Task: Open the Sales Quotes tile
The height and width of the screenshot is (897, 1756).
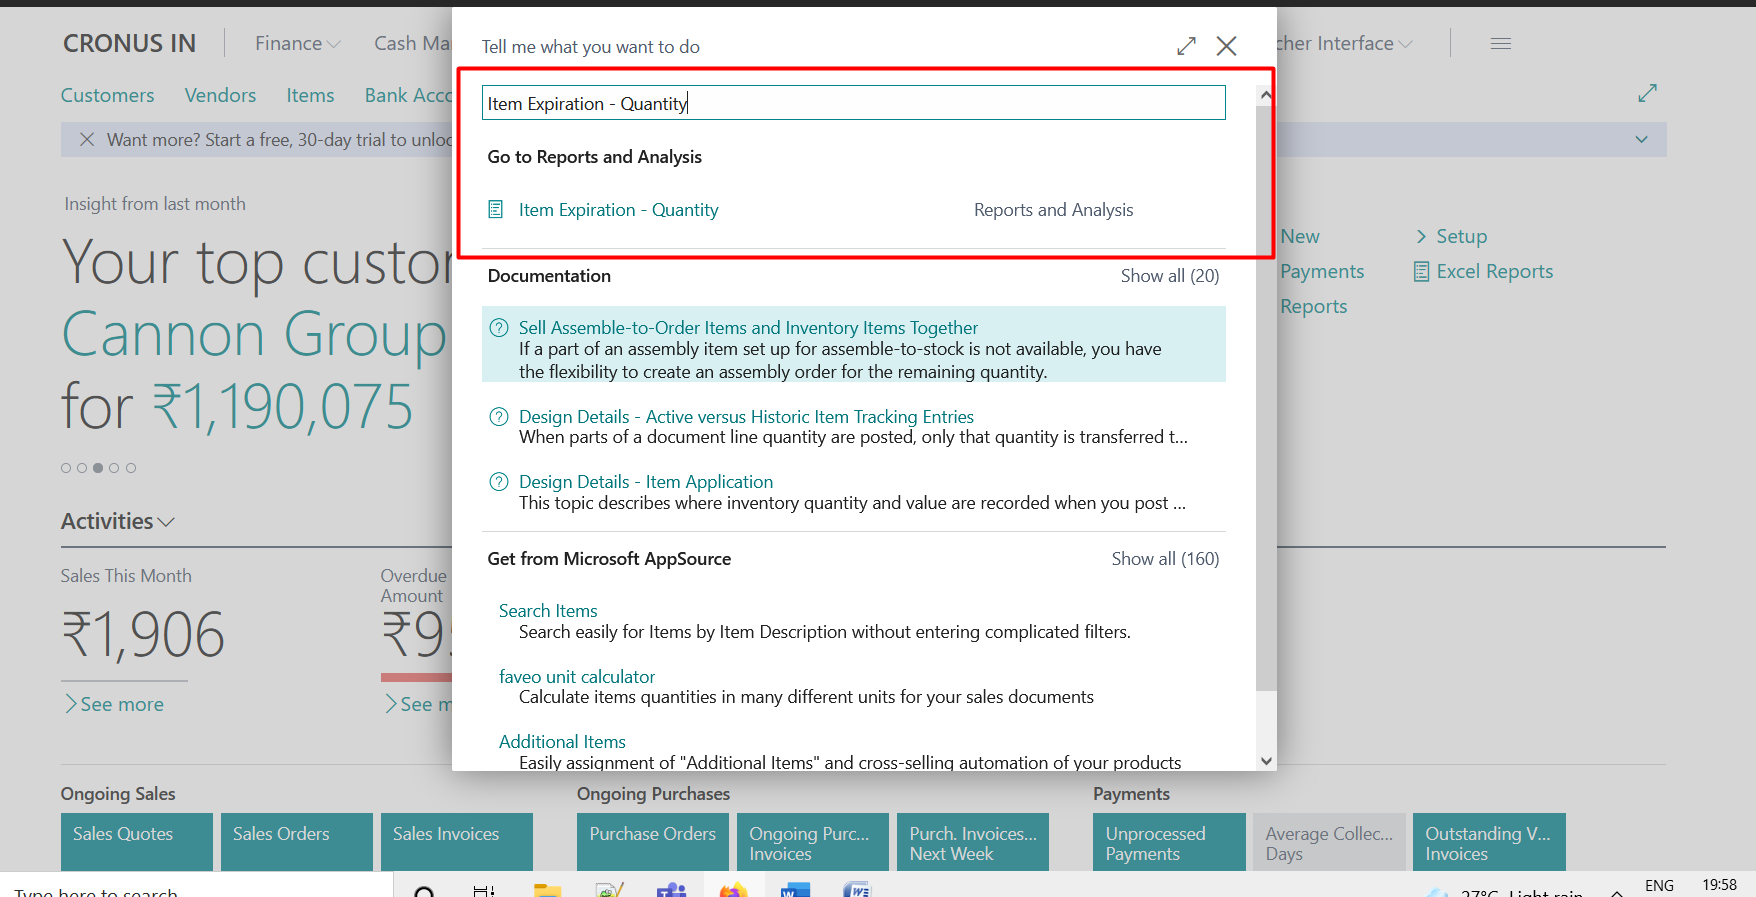Action: click(x=137, y=842)
